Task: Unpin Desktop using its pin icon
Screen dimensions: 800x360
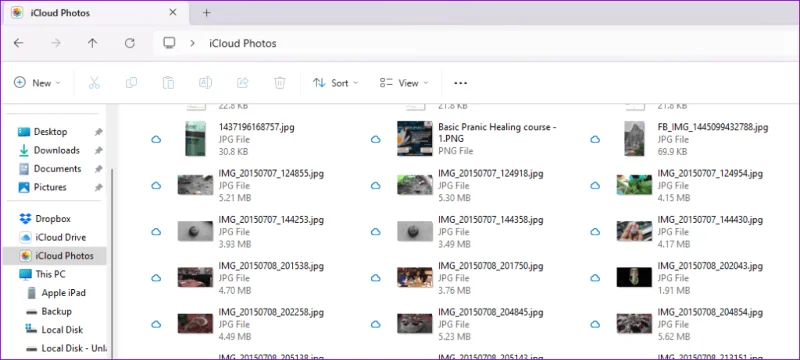Action: pos(98,132)
